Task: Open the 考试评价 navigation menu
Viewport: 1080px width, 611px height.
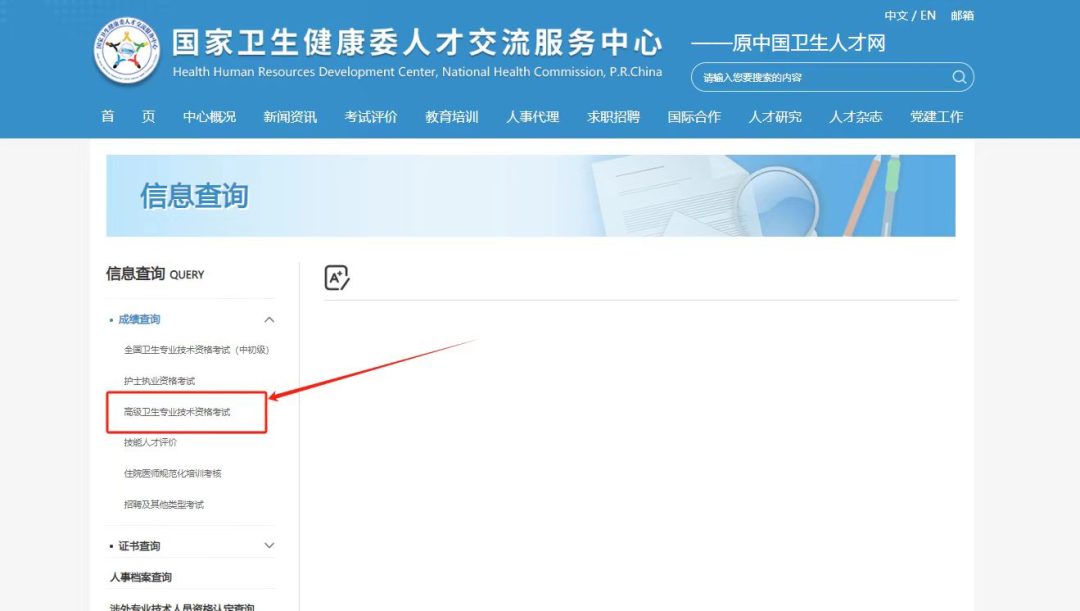Action: point(371,117)
